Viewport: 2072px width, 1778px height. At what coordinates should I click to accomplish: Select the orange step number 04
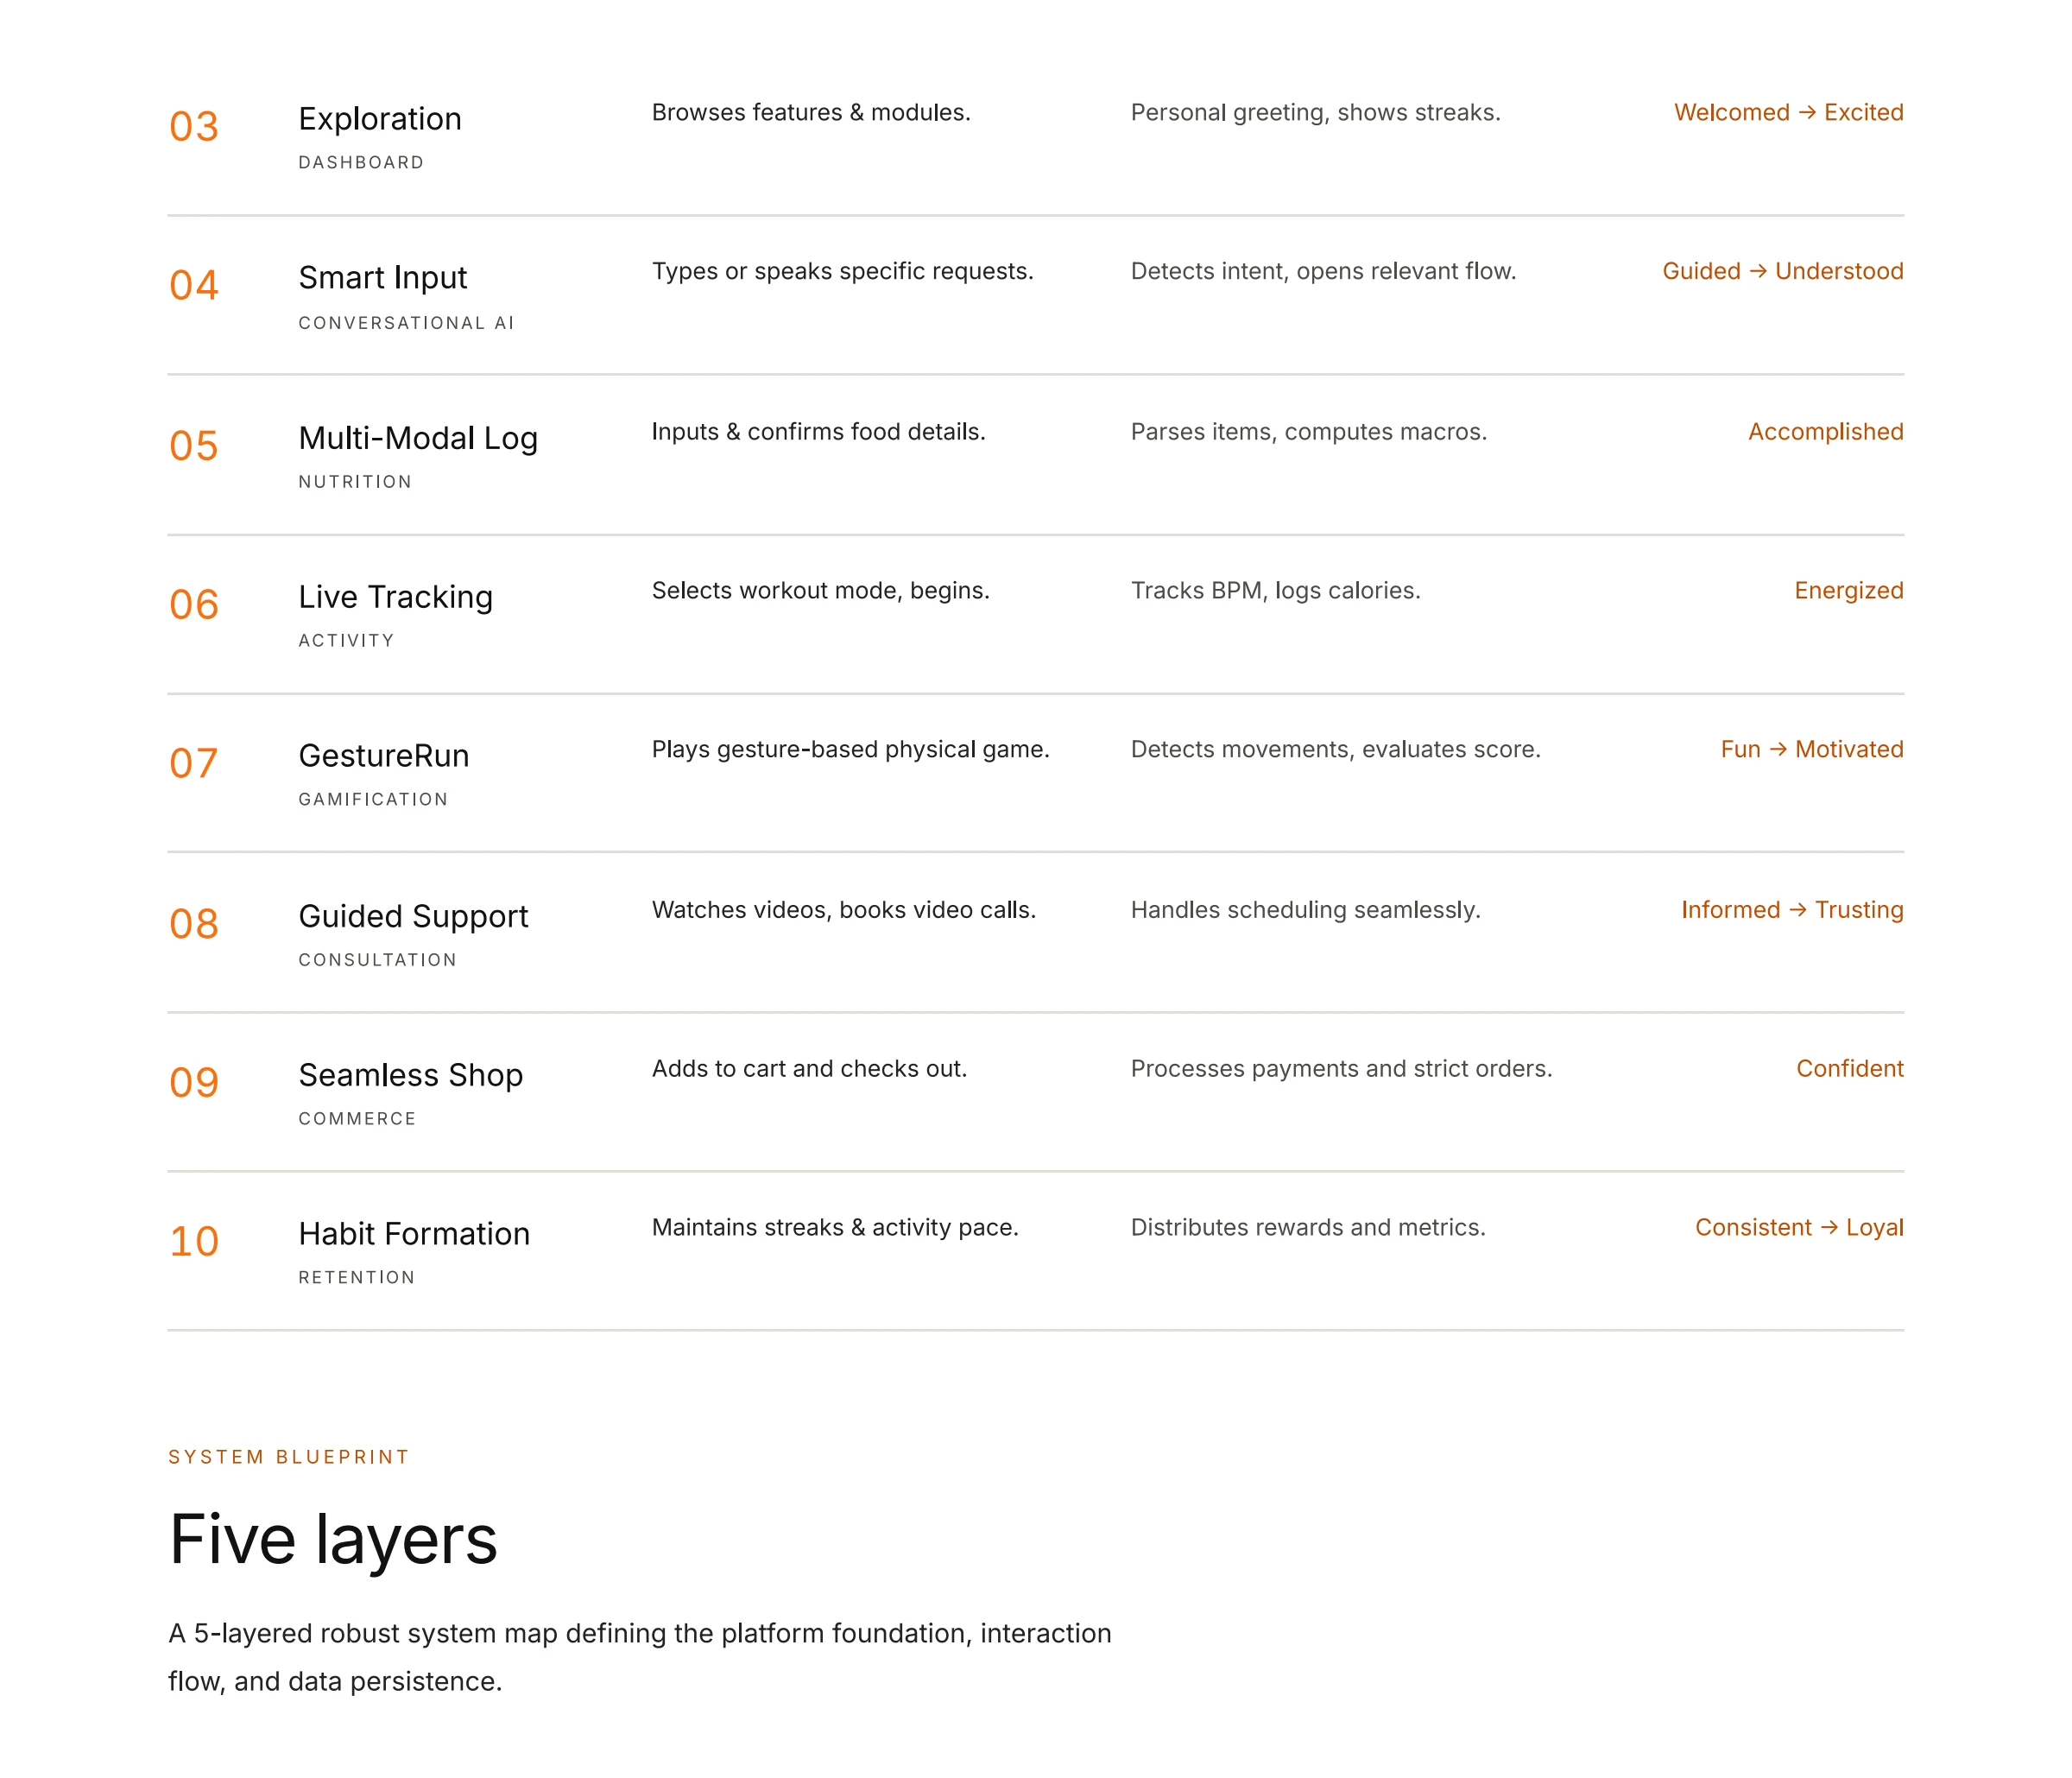tap(194, 285)
